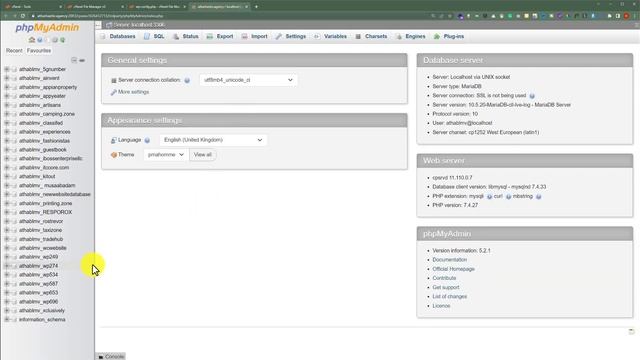Expand athablmv_RESPOROX database tree
The image size is (640, 360).
point(7,212)
